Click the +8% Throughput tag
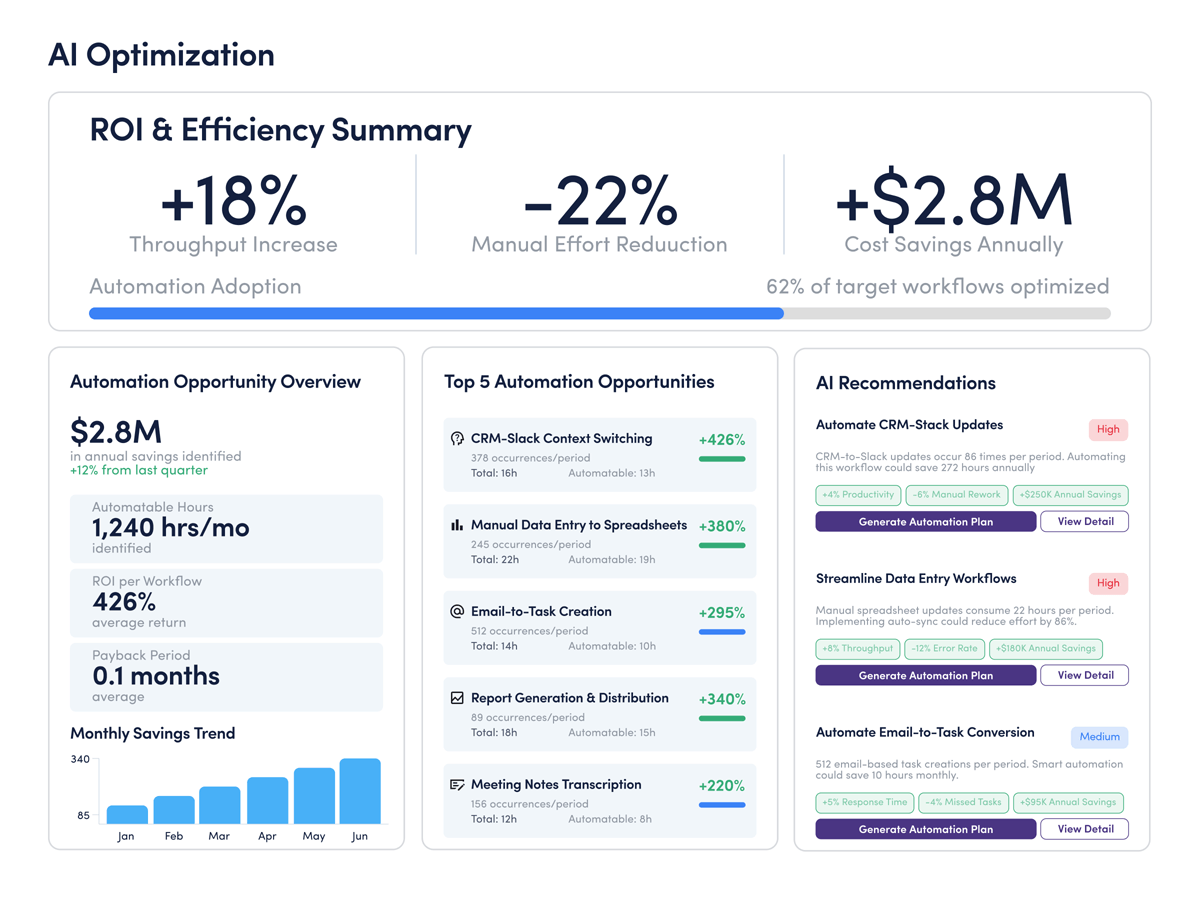The height and width of the screenshot is (900, 1200). 858,649
